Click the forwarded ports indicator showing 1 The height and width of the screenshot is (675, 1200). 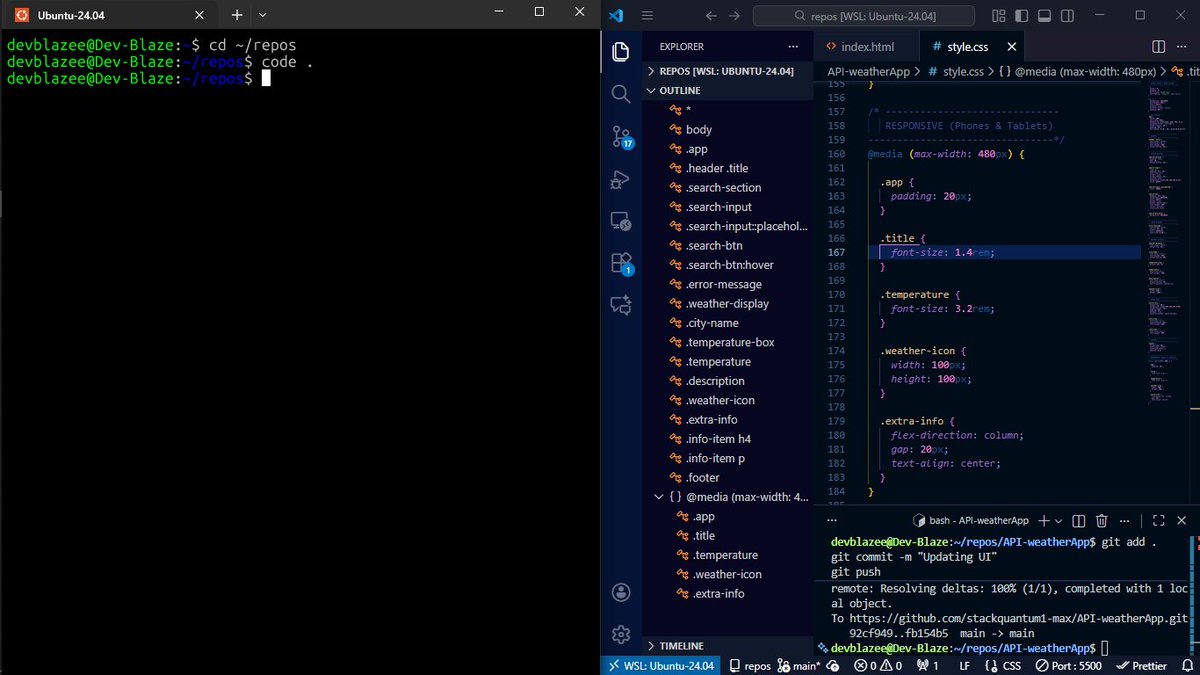coord(928,665)
